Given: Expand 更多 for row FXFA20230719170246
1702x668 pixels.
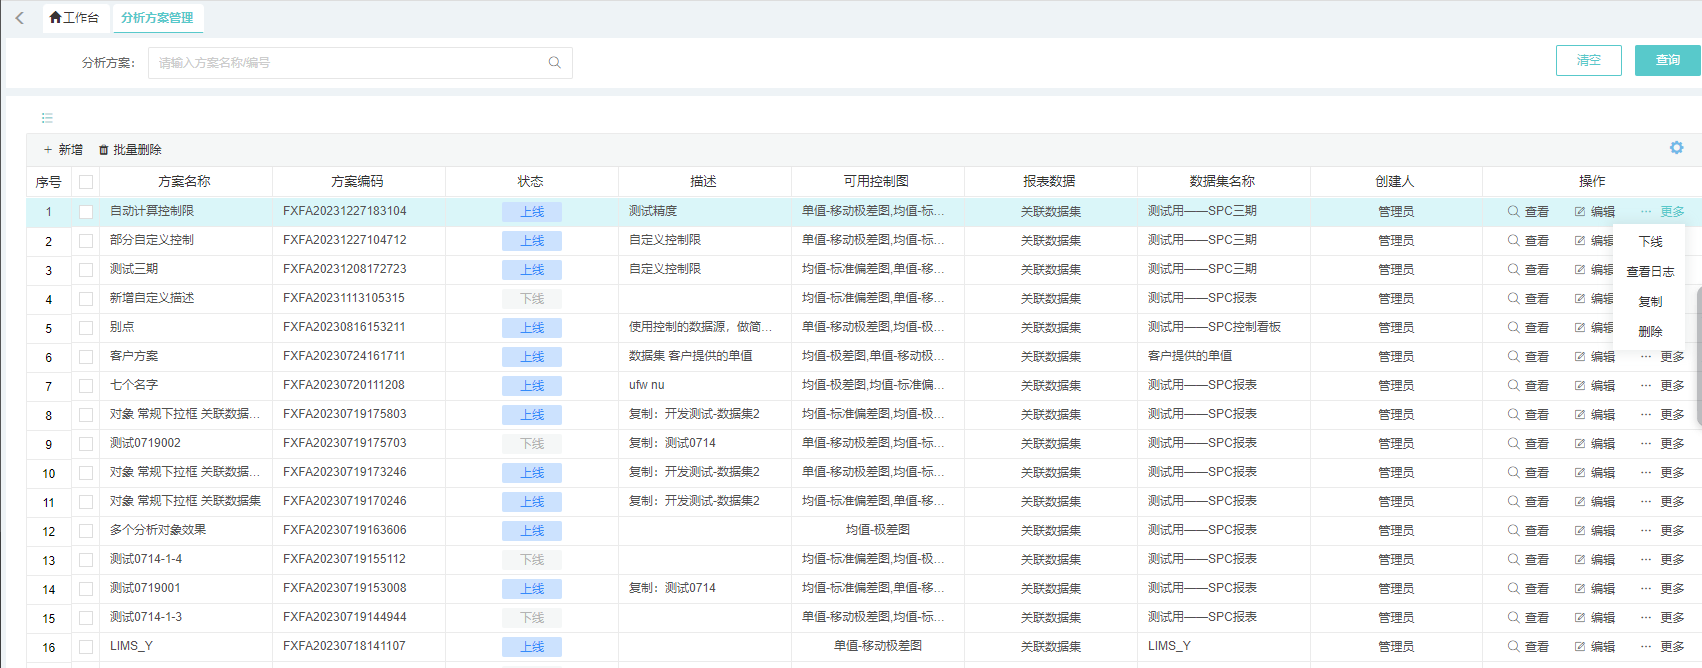Looking at the screenshot, I should (1662, 502).
